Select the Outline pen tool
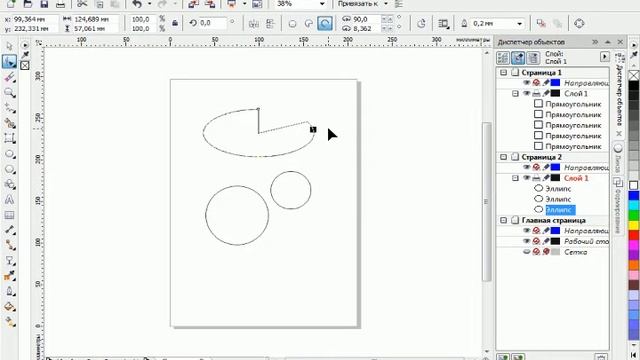This screenshot has height=360, width=640. (x=9, y=291)
